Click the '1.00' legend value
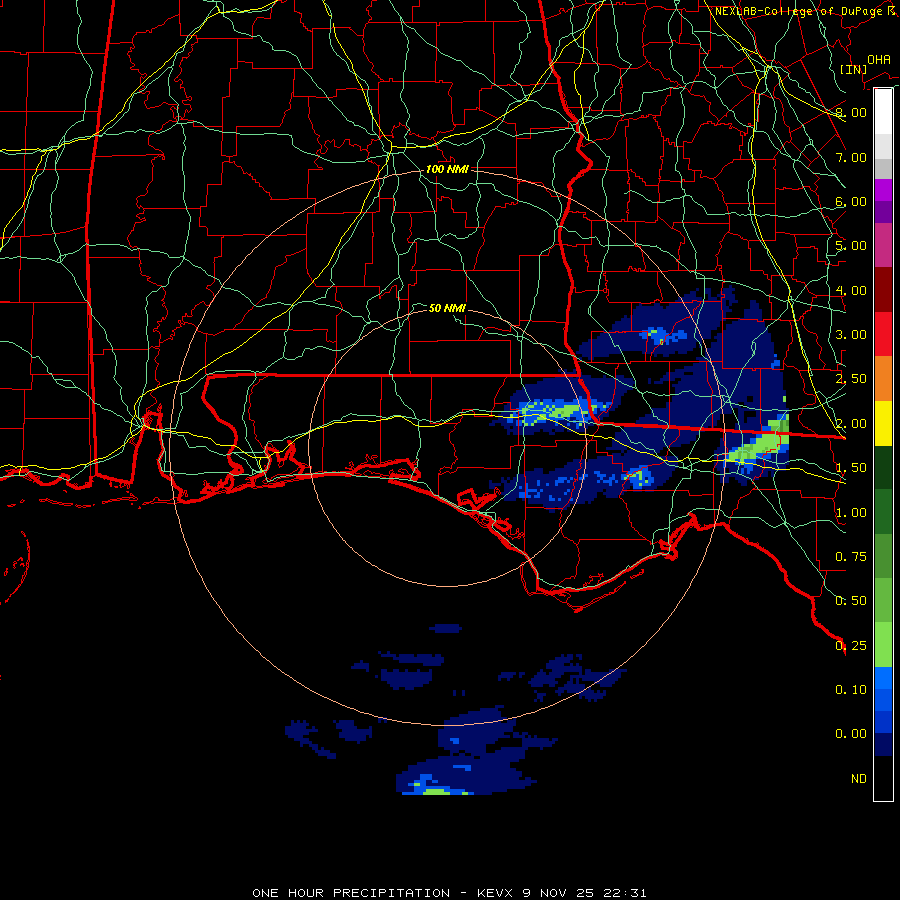The width and height of the screenshot is (900, 900). point(851,513)
